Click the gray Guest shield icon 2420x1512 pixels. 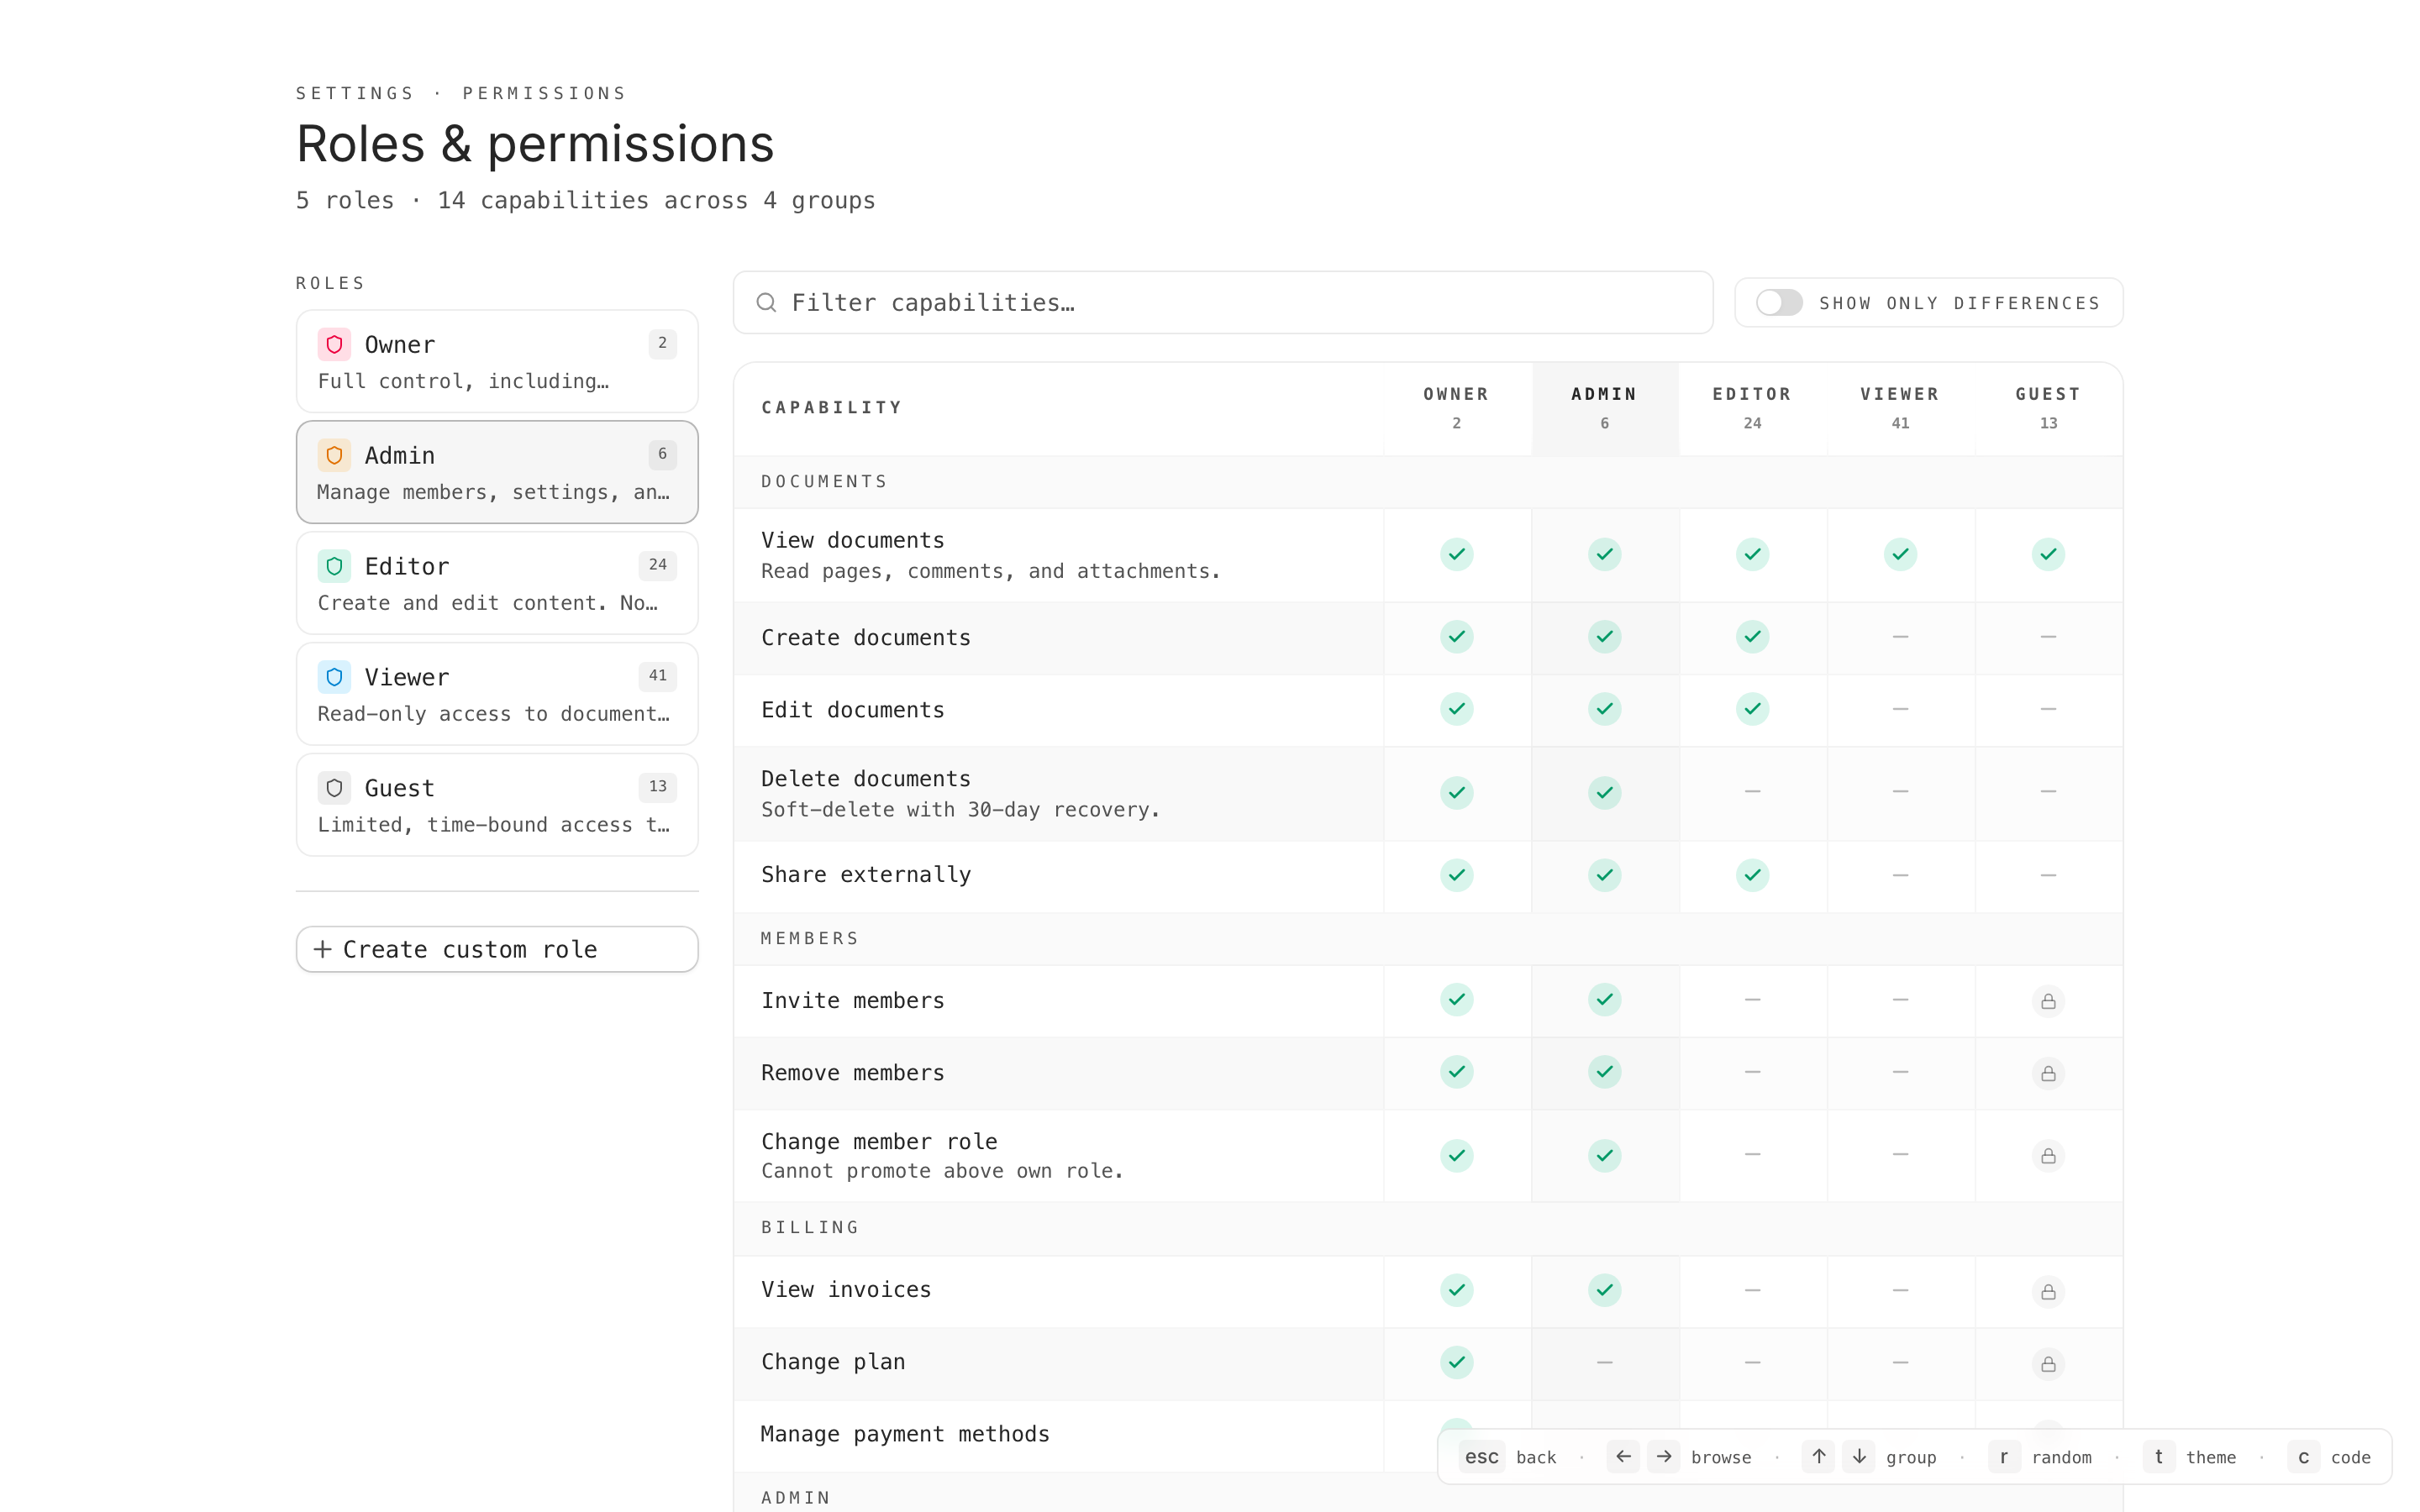click(334, 788)
